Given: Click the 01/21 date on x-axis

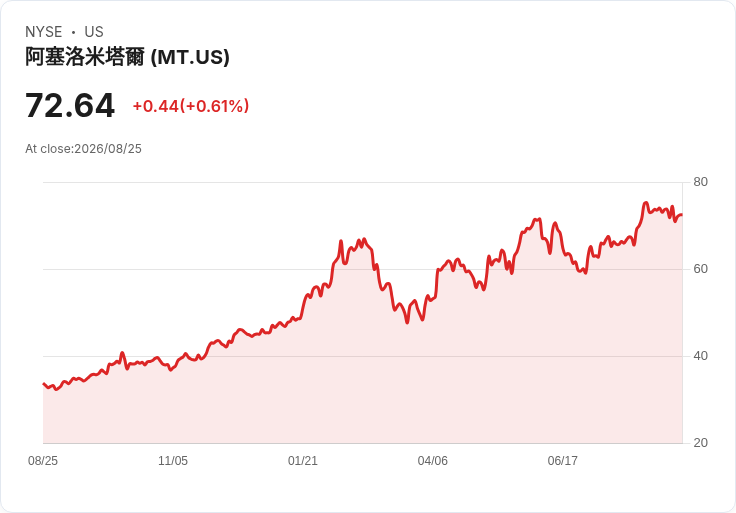Looking at the screenshot, I should tap(303, 461).
